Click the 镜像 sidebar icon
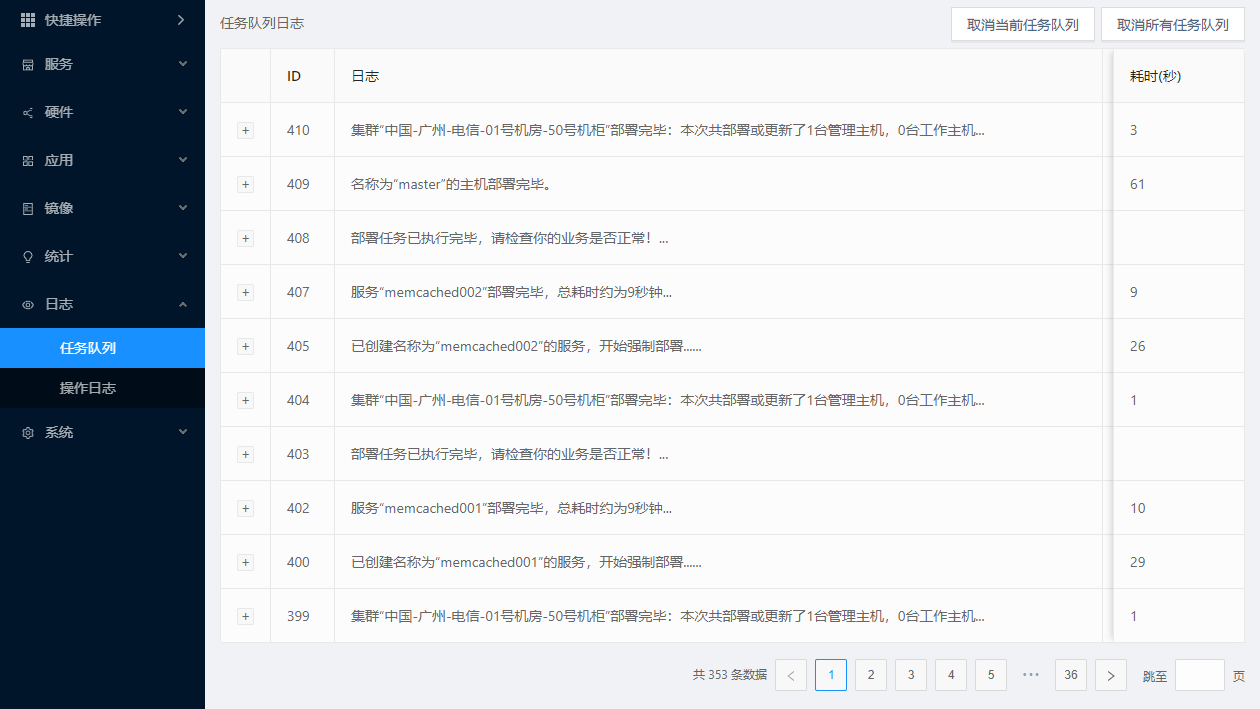Screen dimensions: 1260x709 point(28,209)
